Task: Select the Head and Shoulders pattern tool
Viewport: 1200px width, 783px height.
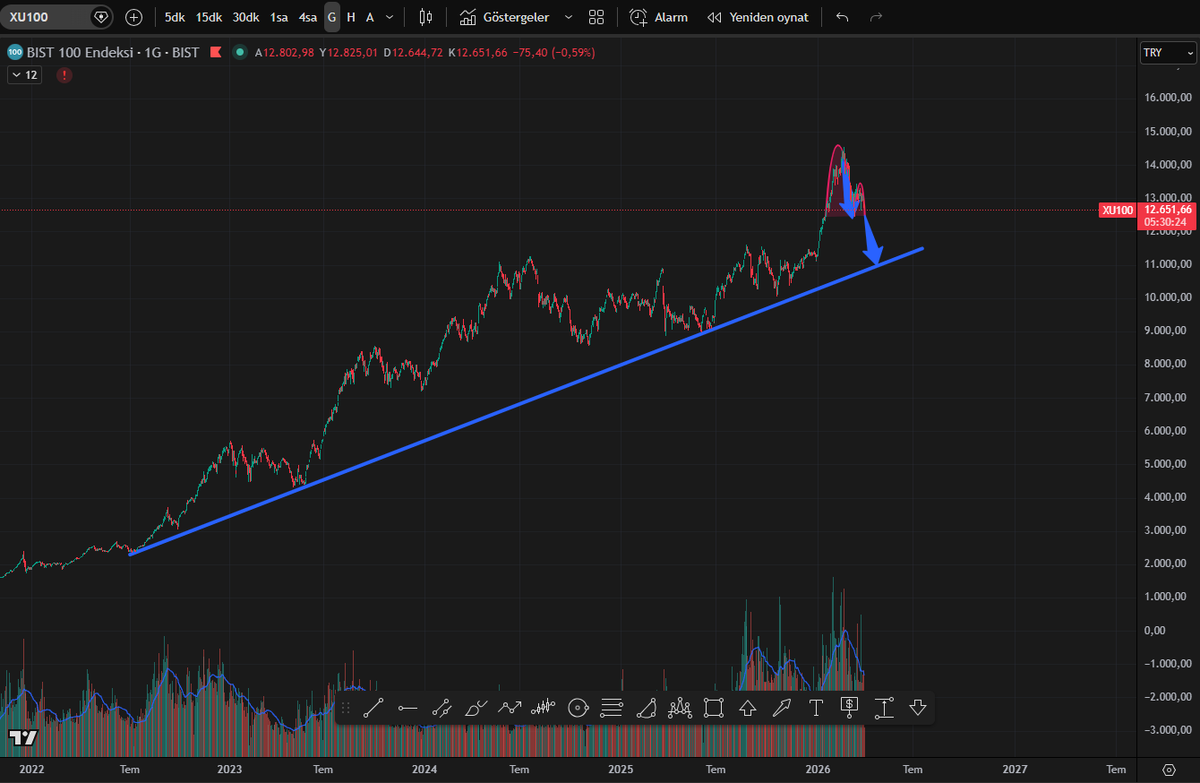Action: coord(680,709)
